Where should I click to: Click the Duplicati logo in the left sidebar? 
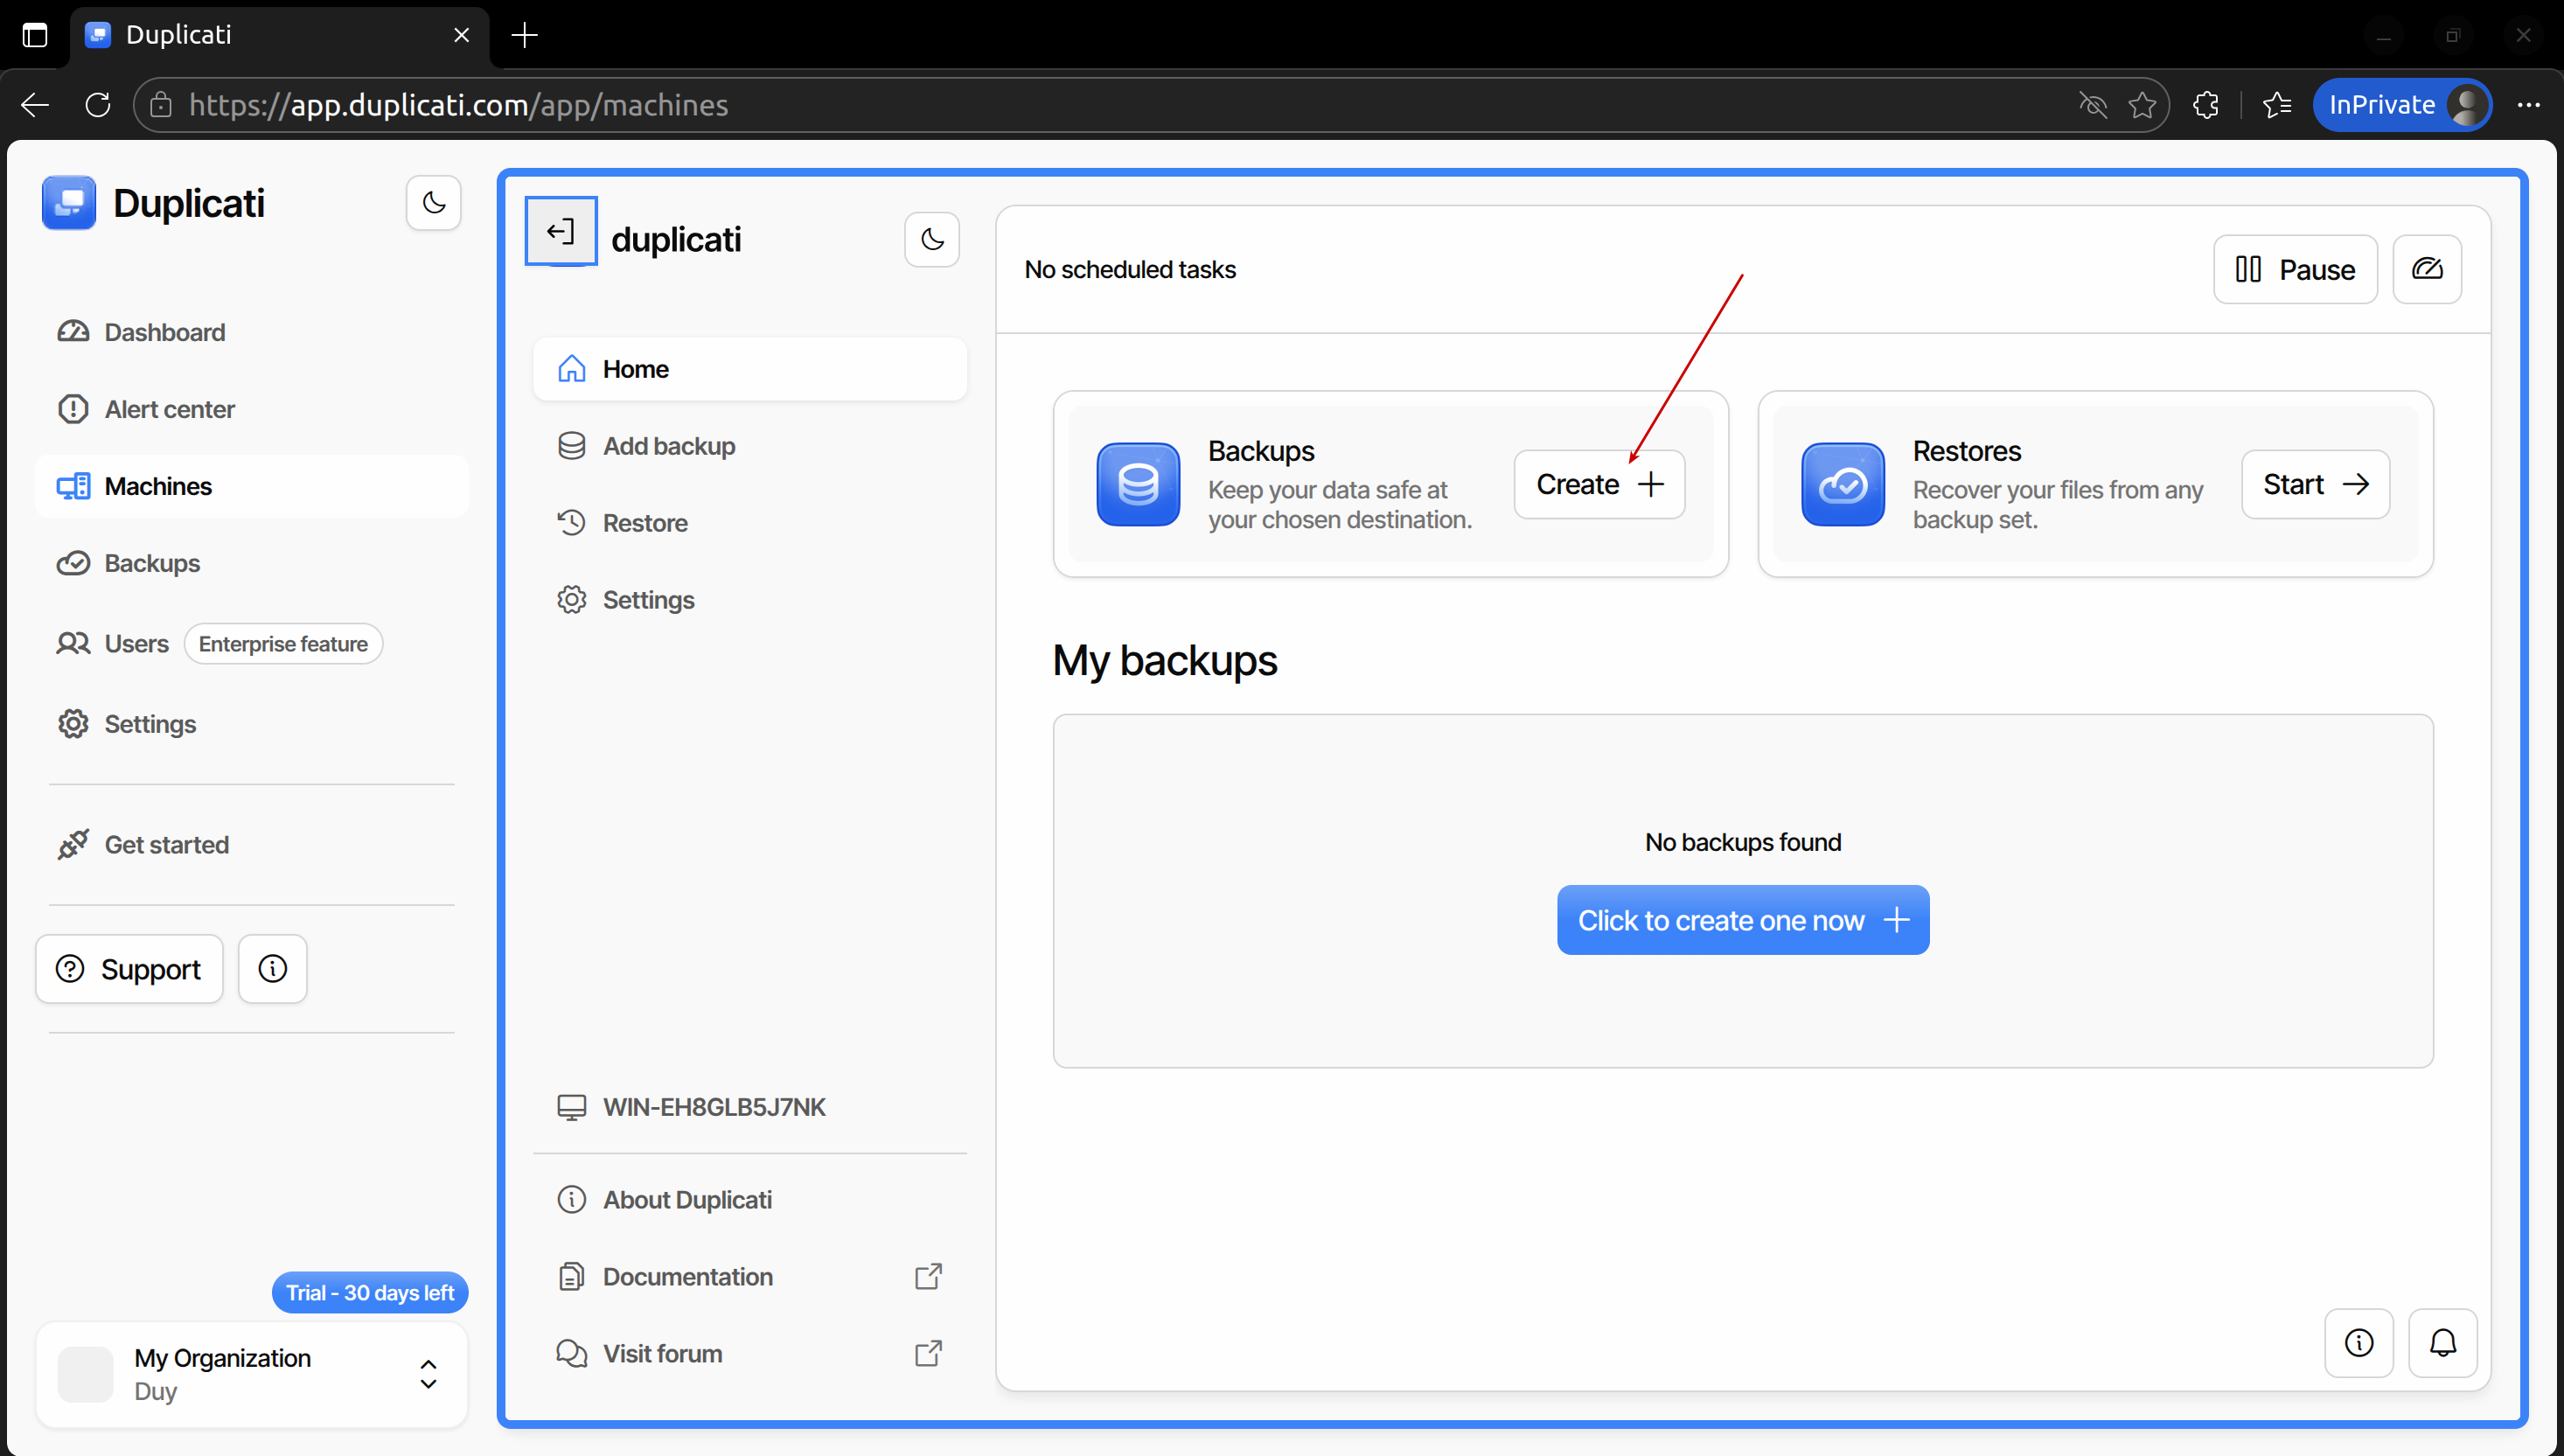[x=69, y=203]
